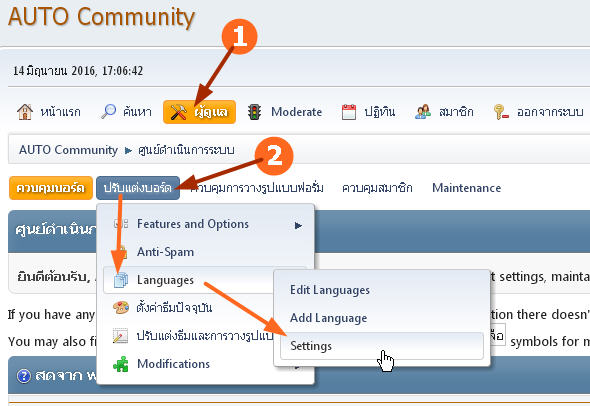Viewport: 590px width, 406px height.
Task: Click AUTO Community site title
Action: pyautogui.click(x=101, y=17)
